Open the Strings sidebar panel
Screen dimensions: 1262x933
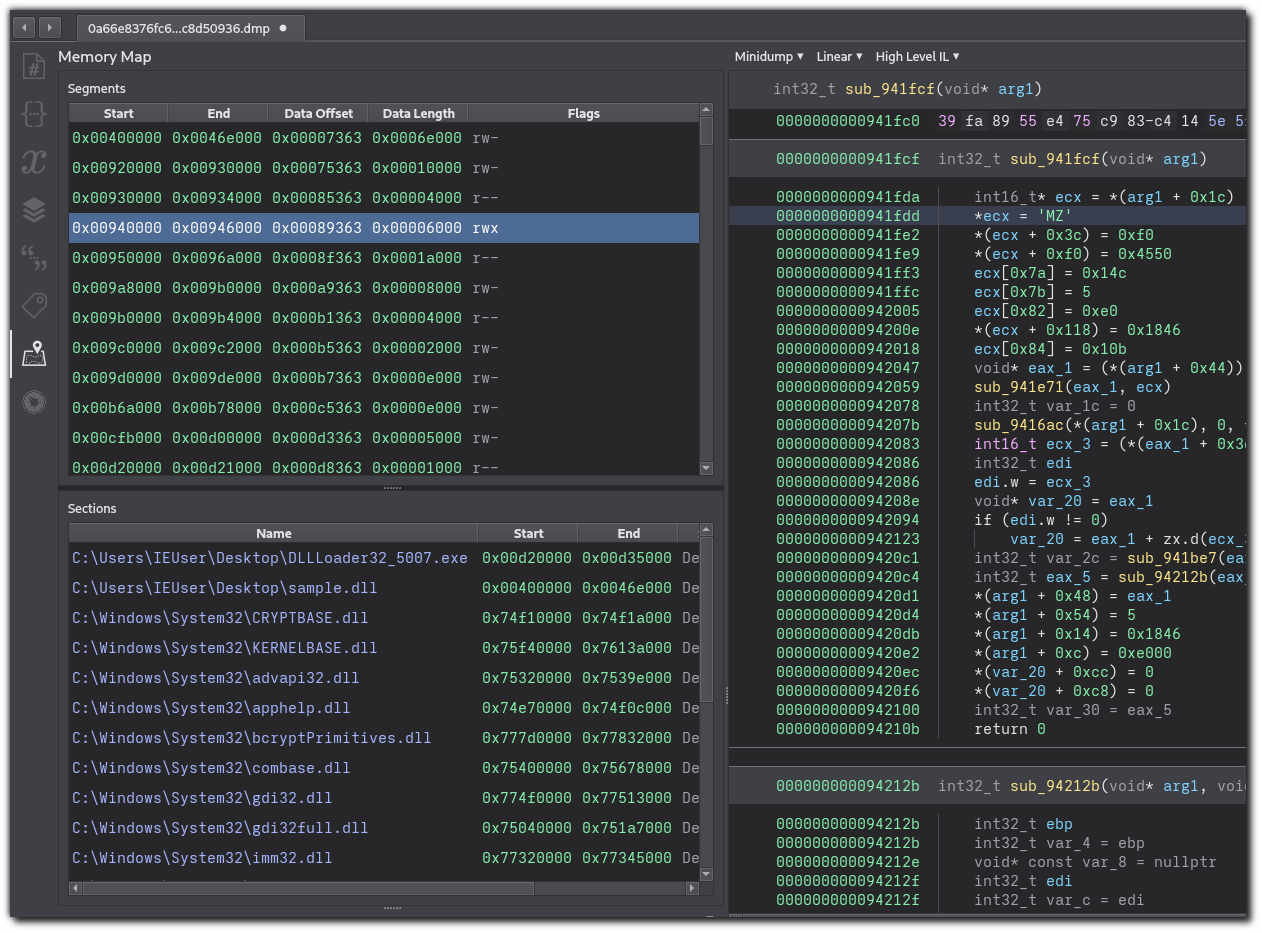(x=33, y=257)
